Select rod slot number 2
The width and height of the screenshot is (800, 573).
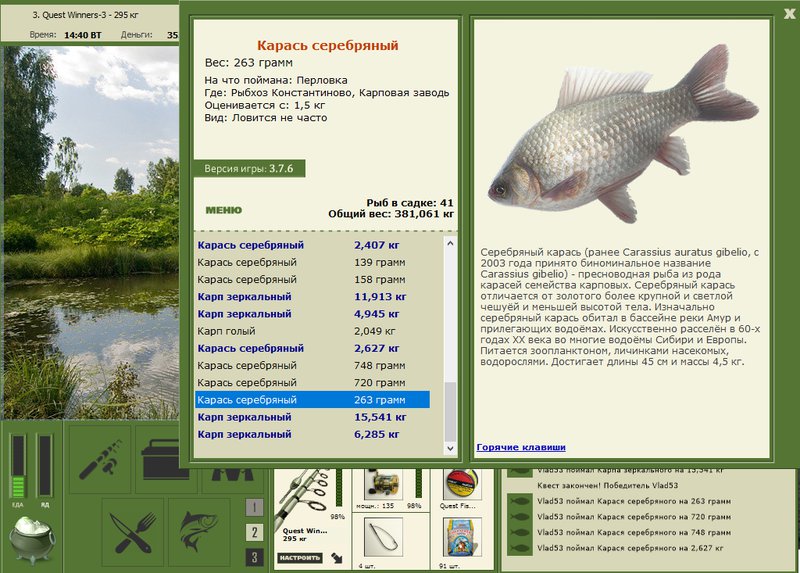coord(255,532)
